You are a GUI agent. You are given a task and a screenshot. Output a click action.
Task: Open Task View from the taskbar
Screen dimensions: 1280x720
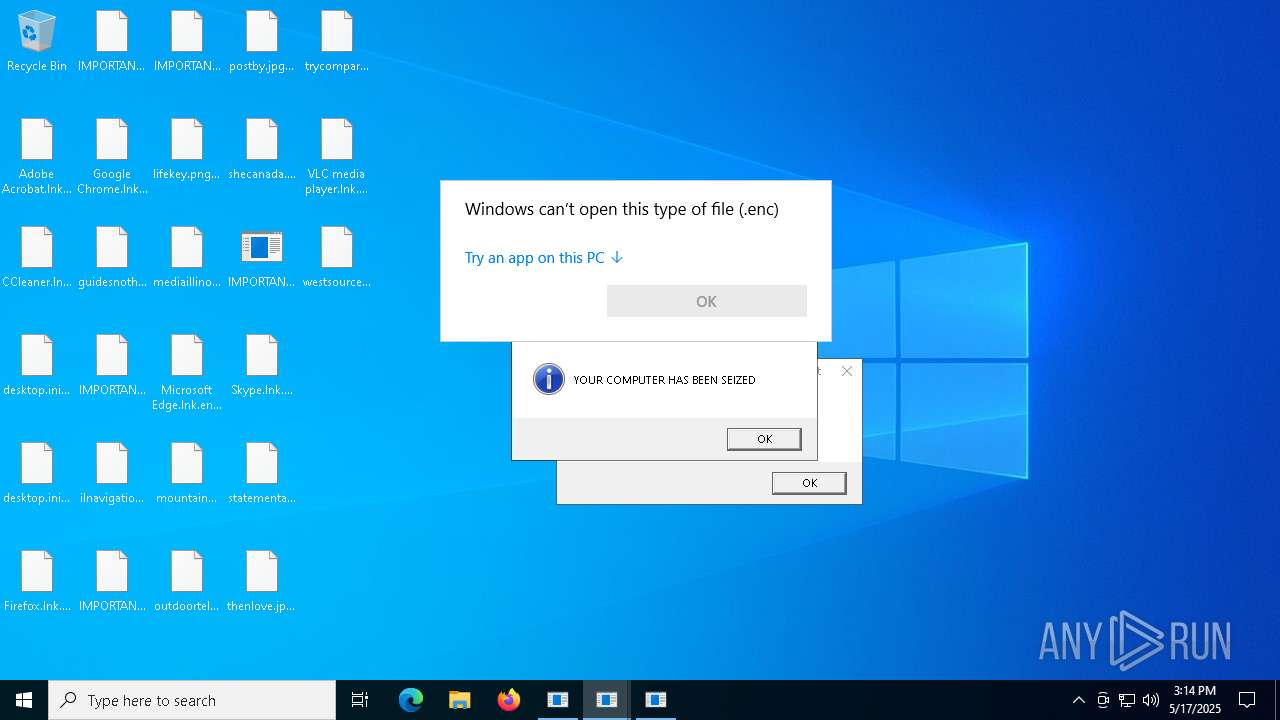[360, 700]
